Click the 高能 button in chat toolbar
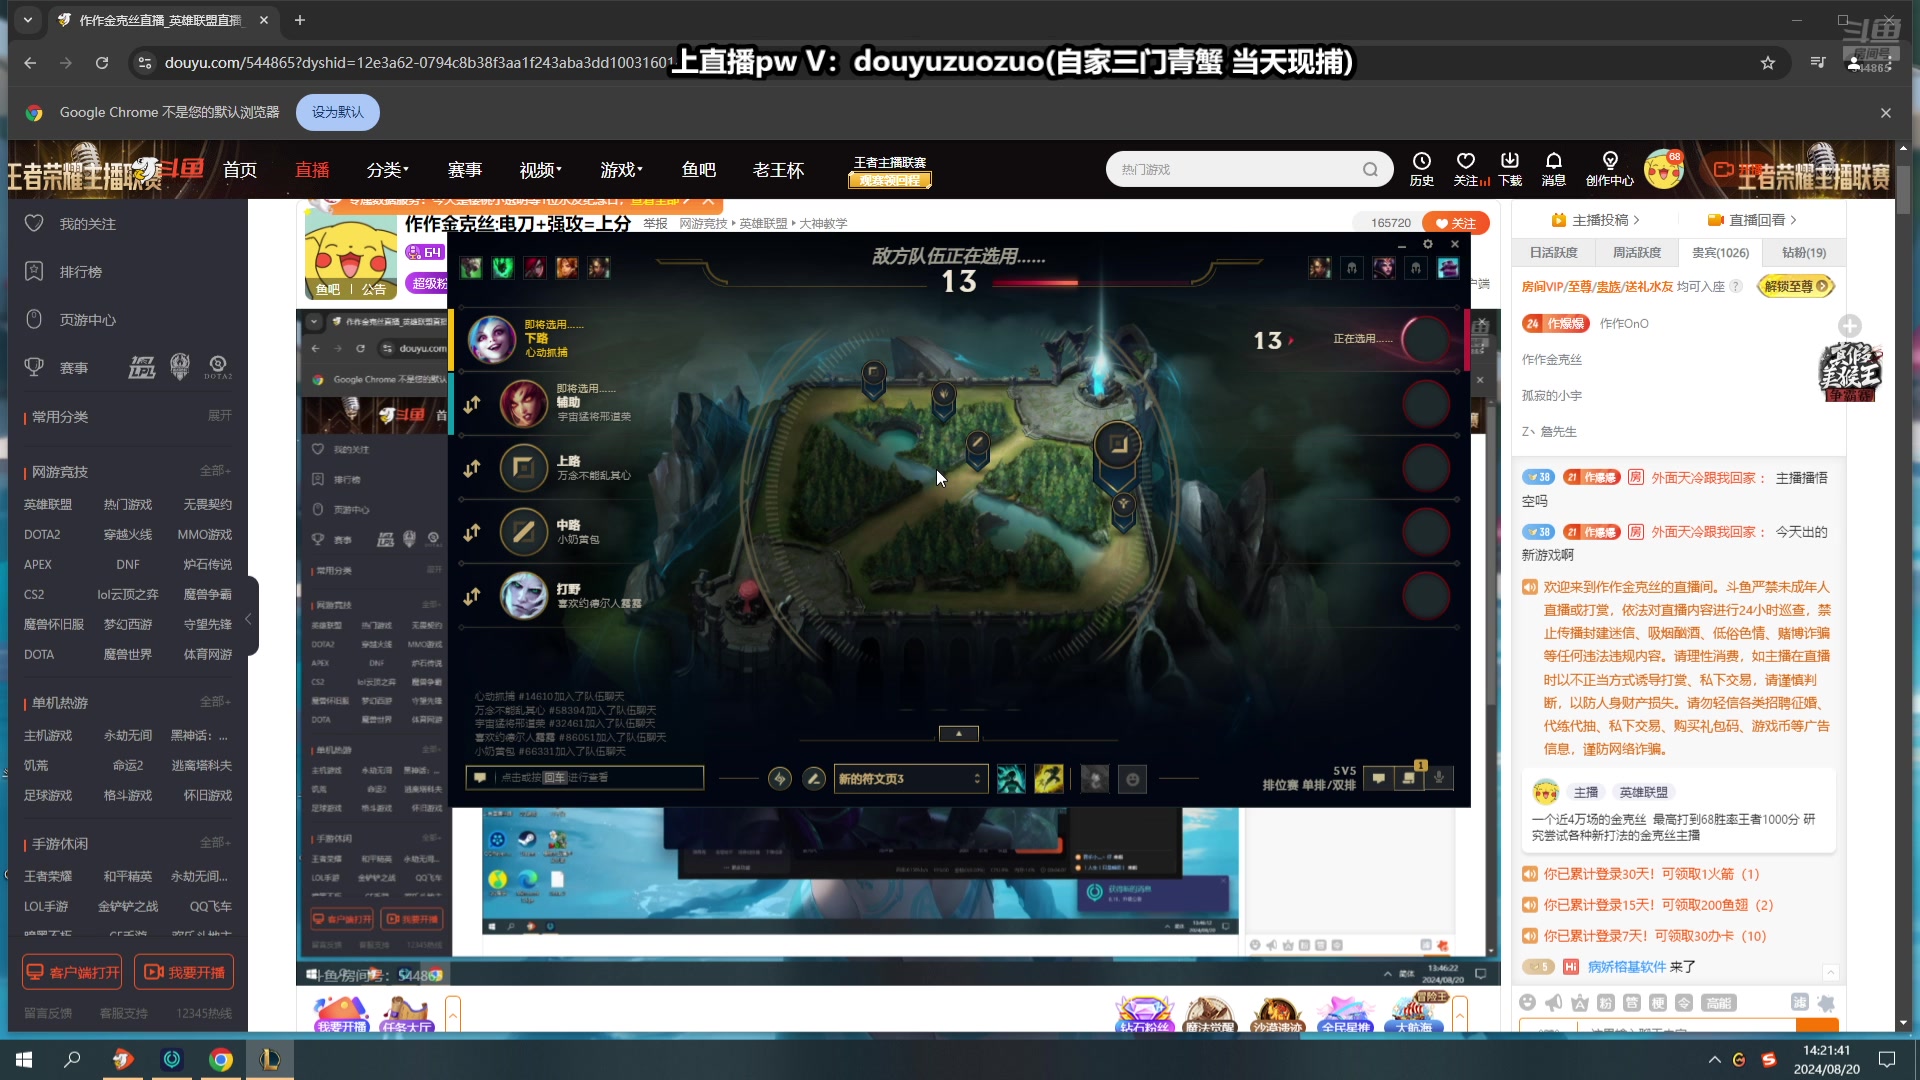Screen dimensions: 1920x1080 point(1718,1002)
